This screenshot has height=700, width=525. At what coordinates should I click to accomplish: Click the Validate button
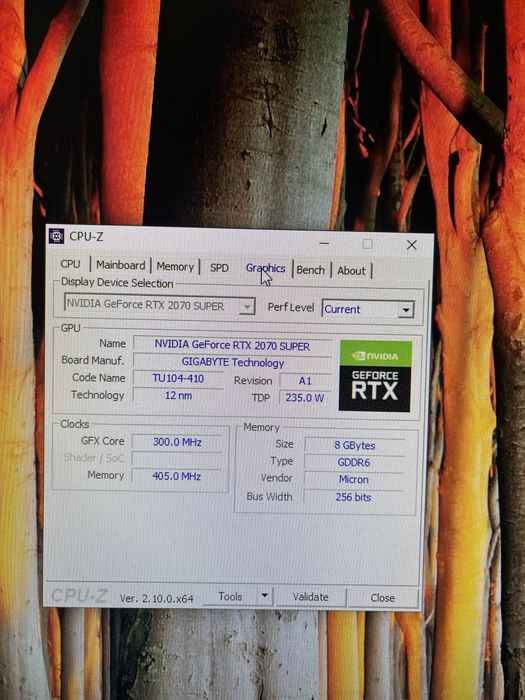point(311,597)
